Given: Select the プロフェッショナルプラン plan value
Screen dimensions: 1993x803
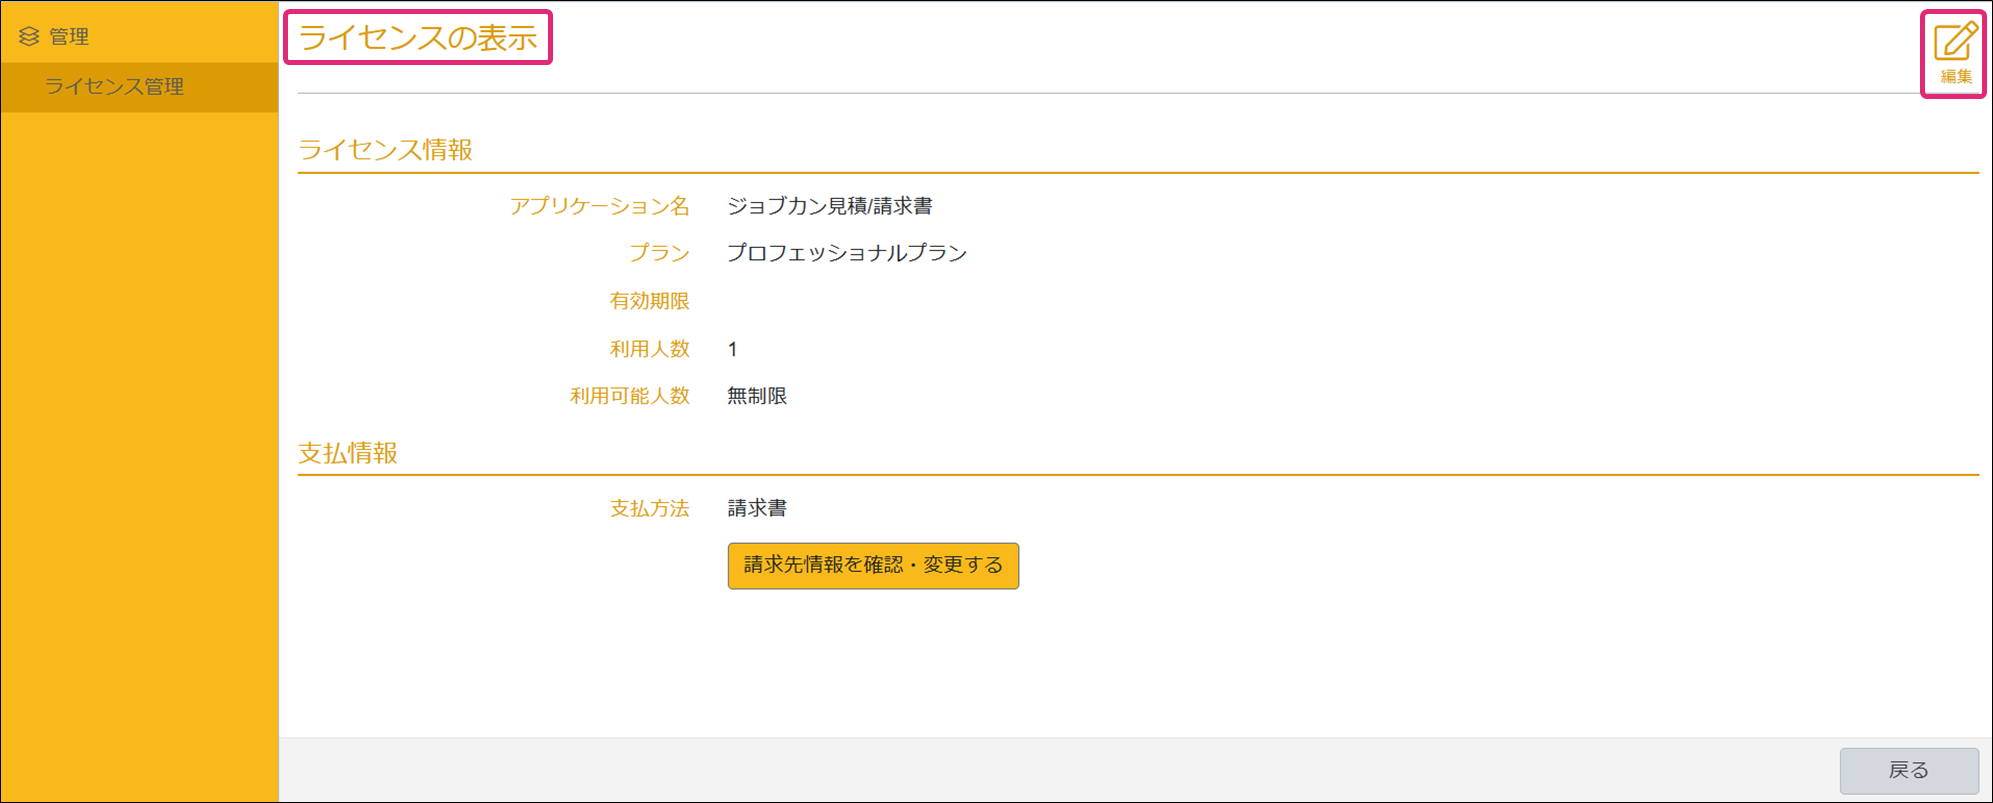Looking at the screenshot, I should click(846, 253).
